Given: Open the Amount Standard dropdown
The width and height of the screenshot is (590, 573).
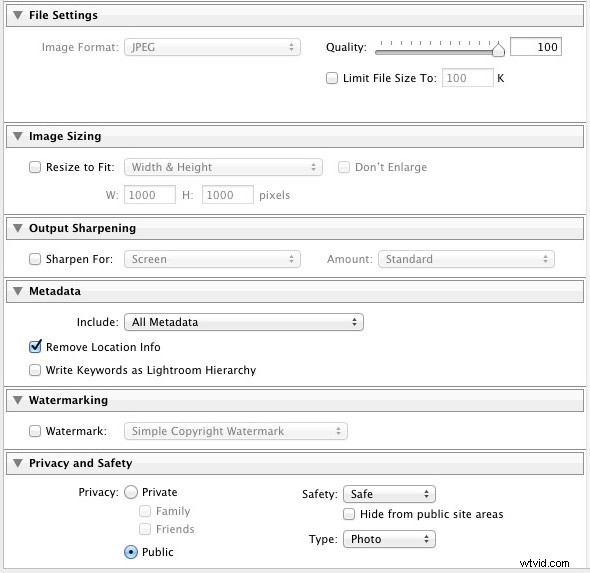Looking at the screenshot, I should click(x=466, y=259).
